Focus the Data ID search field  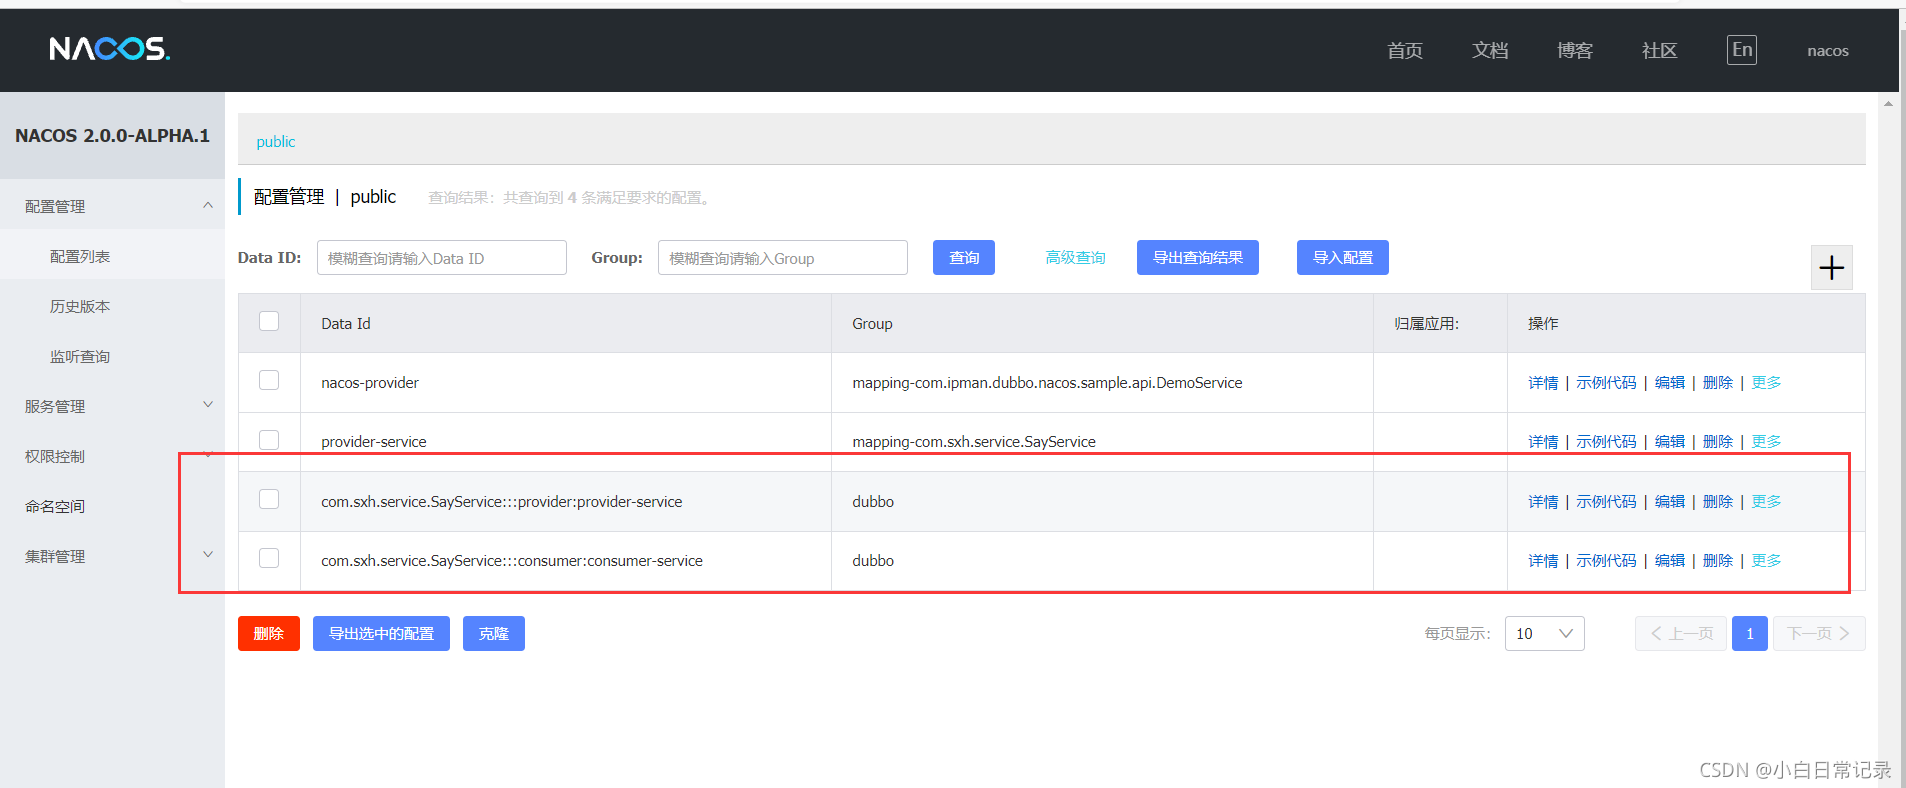pos(442,258)
